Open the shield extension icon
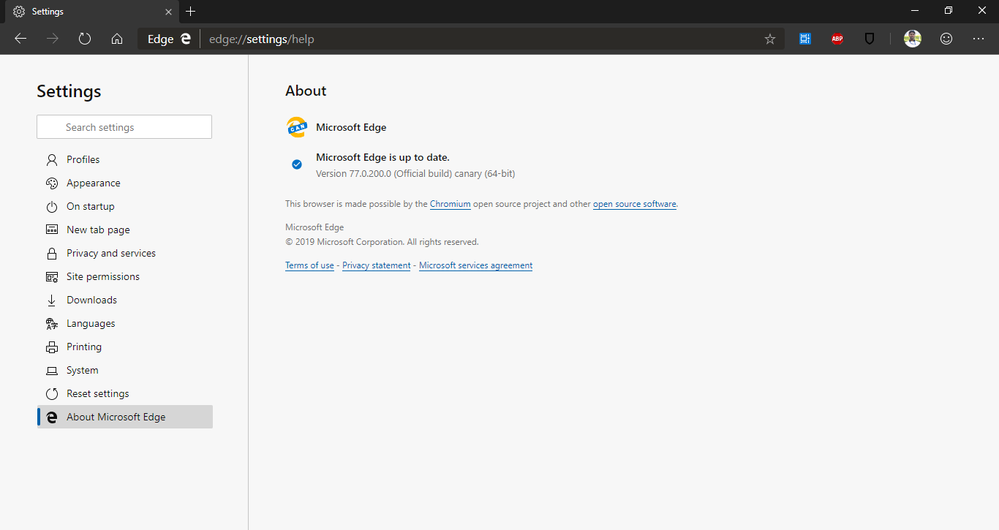999x530 pixels. 869,39
